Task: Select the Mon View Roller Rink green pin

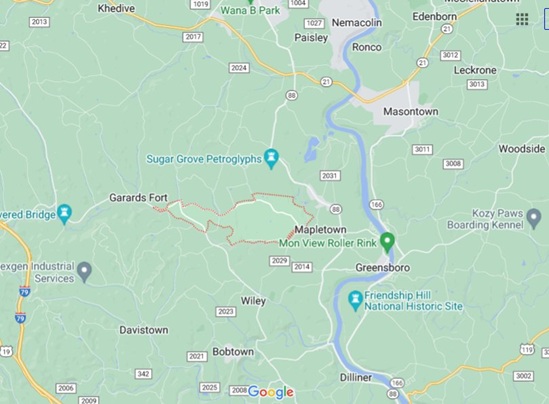Action: click(x=387, y=242)
